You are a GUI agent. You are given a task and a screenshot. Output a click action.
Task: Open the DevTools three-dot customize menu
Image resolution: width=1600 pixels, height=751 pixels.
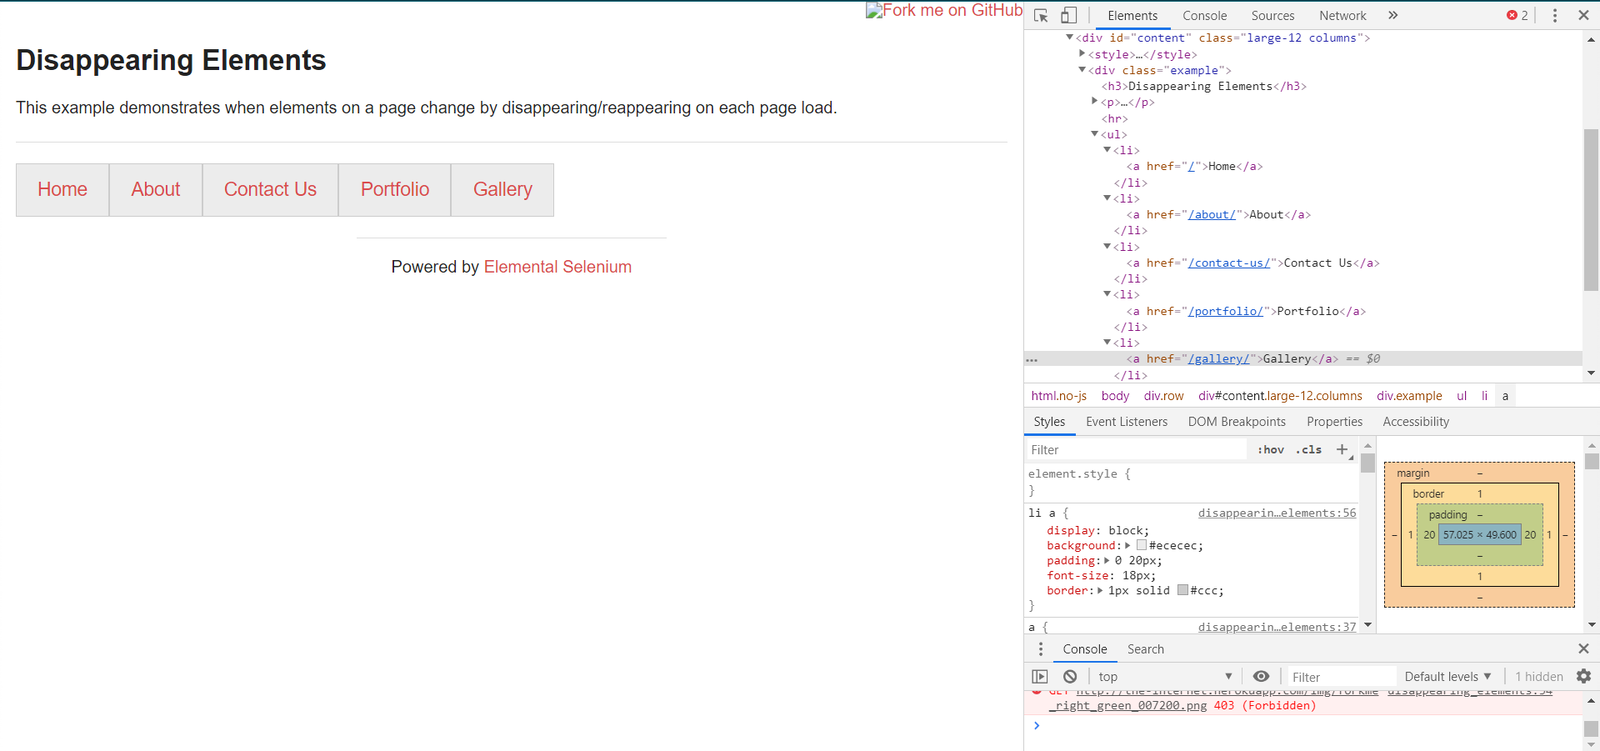(1554, 15)
